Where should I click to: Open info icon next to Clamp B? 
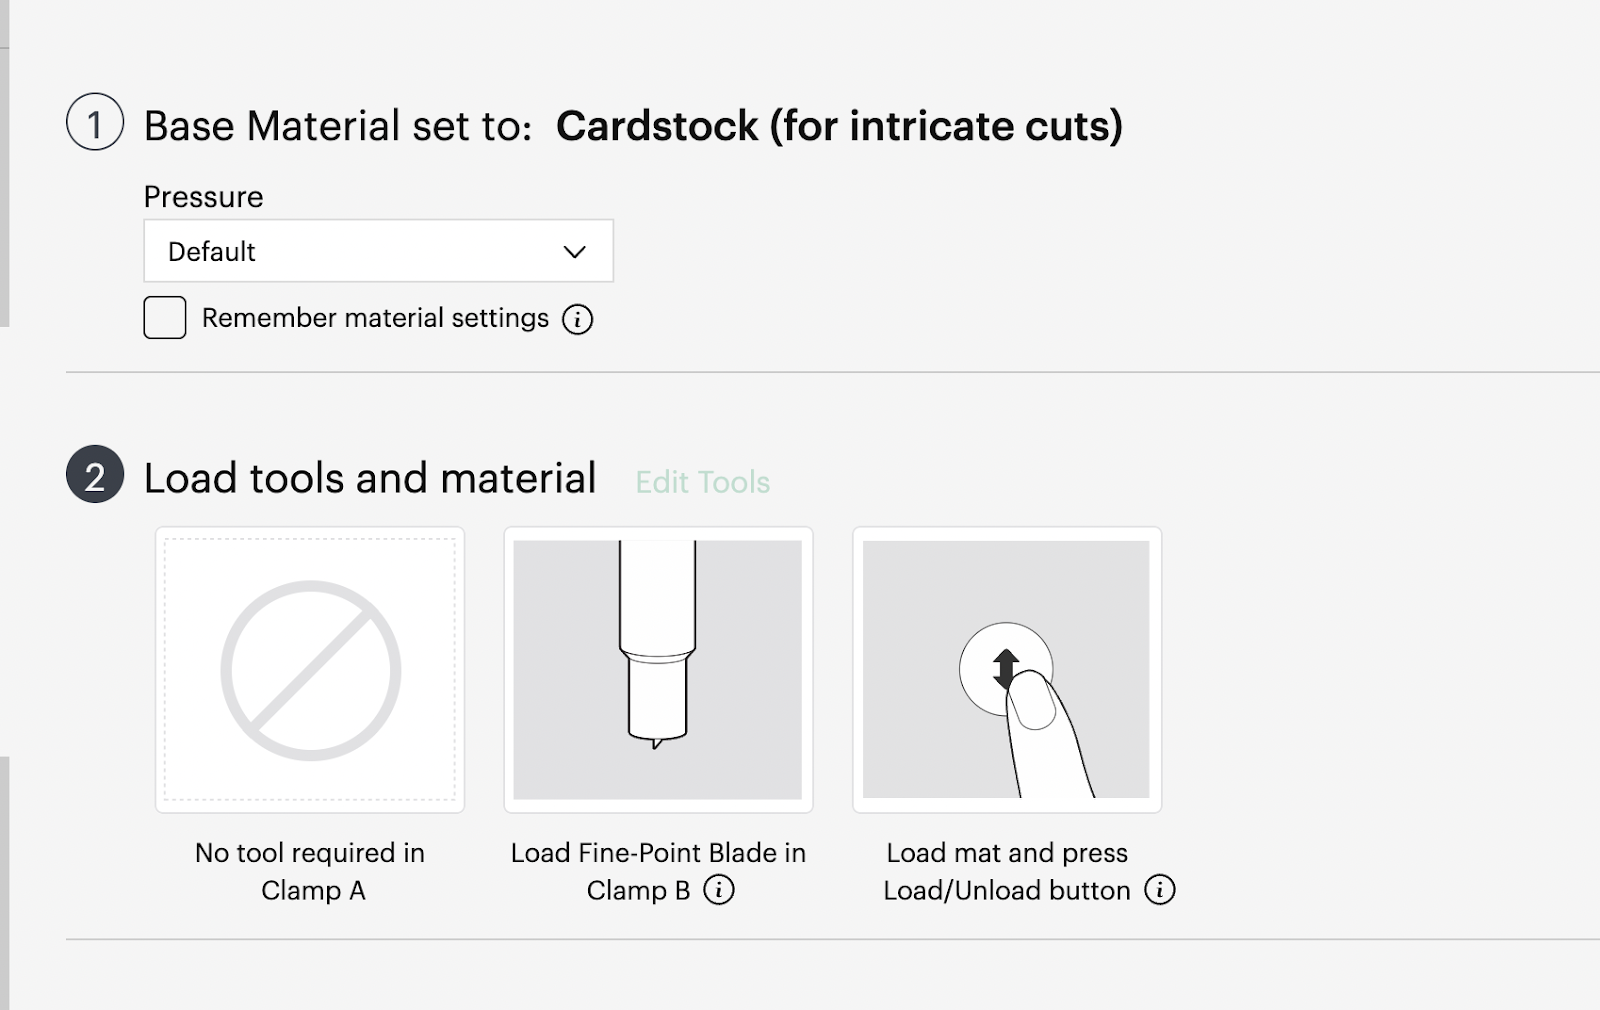tap(719, 890)
